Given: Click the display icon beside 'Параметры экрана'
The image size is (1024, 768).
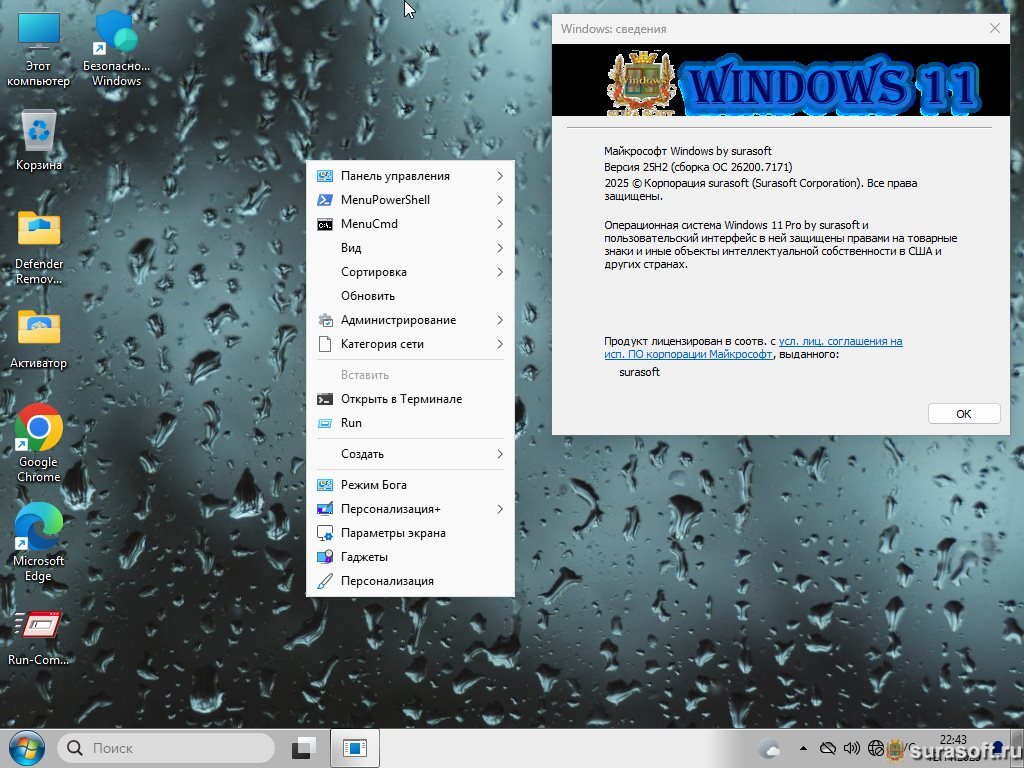Looking at the screenshot, I should pyautogui.click(x=325, y=533).
